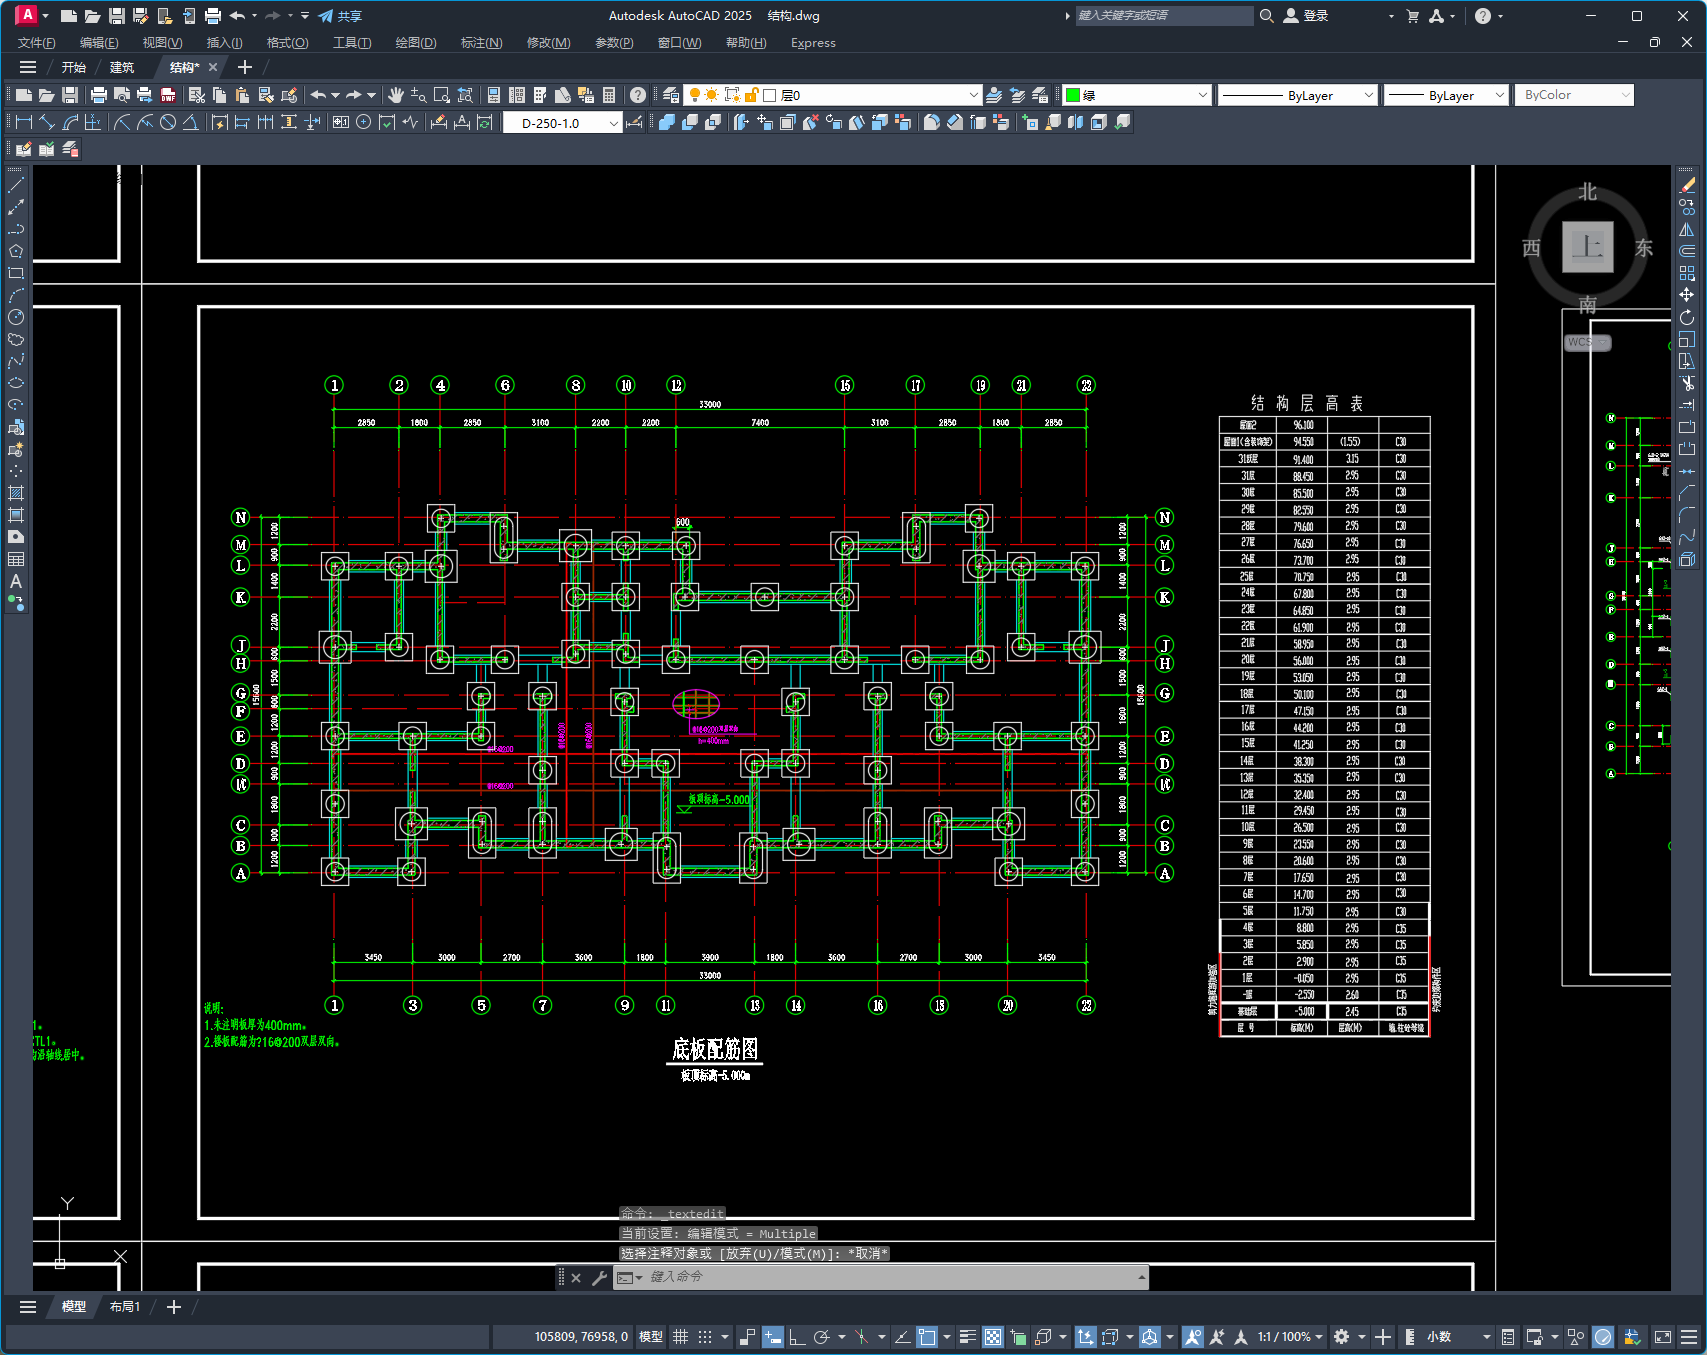
Task: Click the add layout plus button
Action: click(173, 1307)
